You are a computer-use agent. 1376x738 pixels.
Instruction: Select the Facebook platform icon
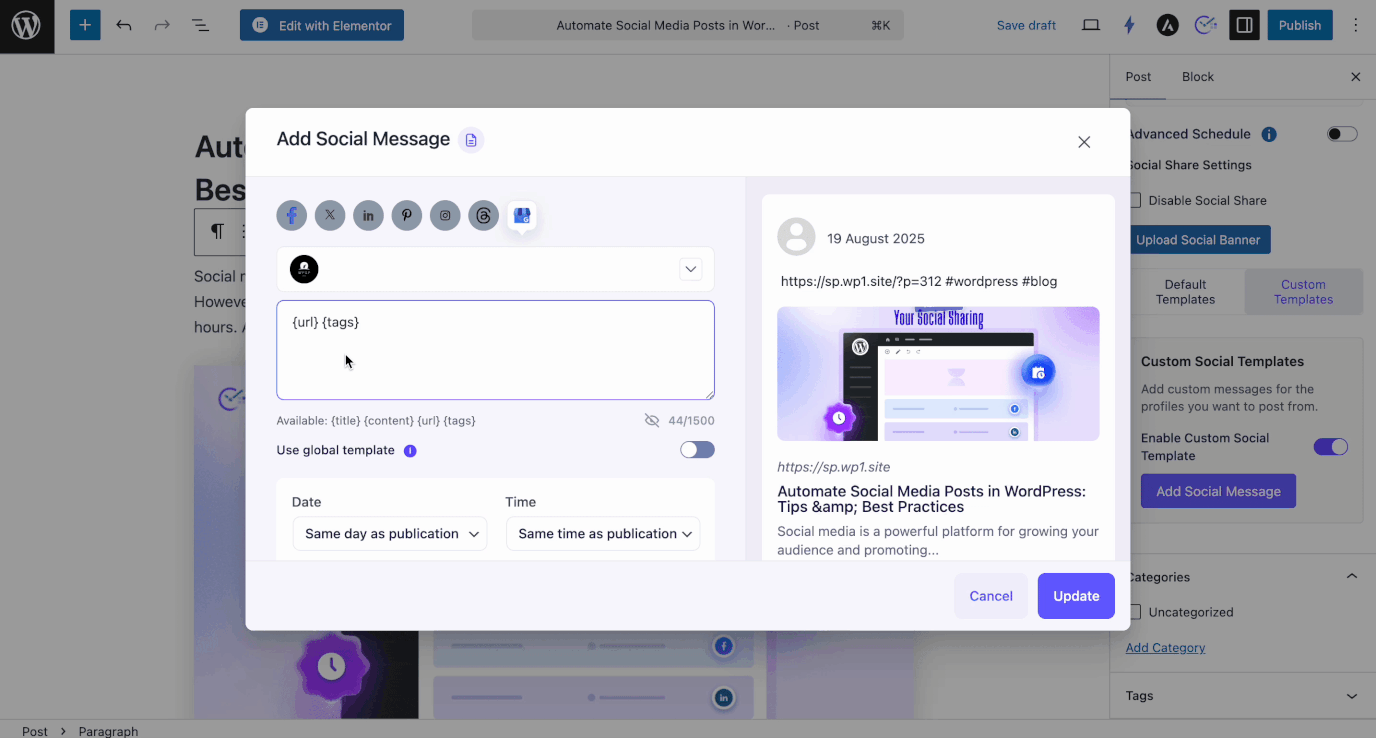pyautogui.click(x=292, y=215)
